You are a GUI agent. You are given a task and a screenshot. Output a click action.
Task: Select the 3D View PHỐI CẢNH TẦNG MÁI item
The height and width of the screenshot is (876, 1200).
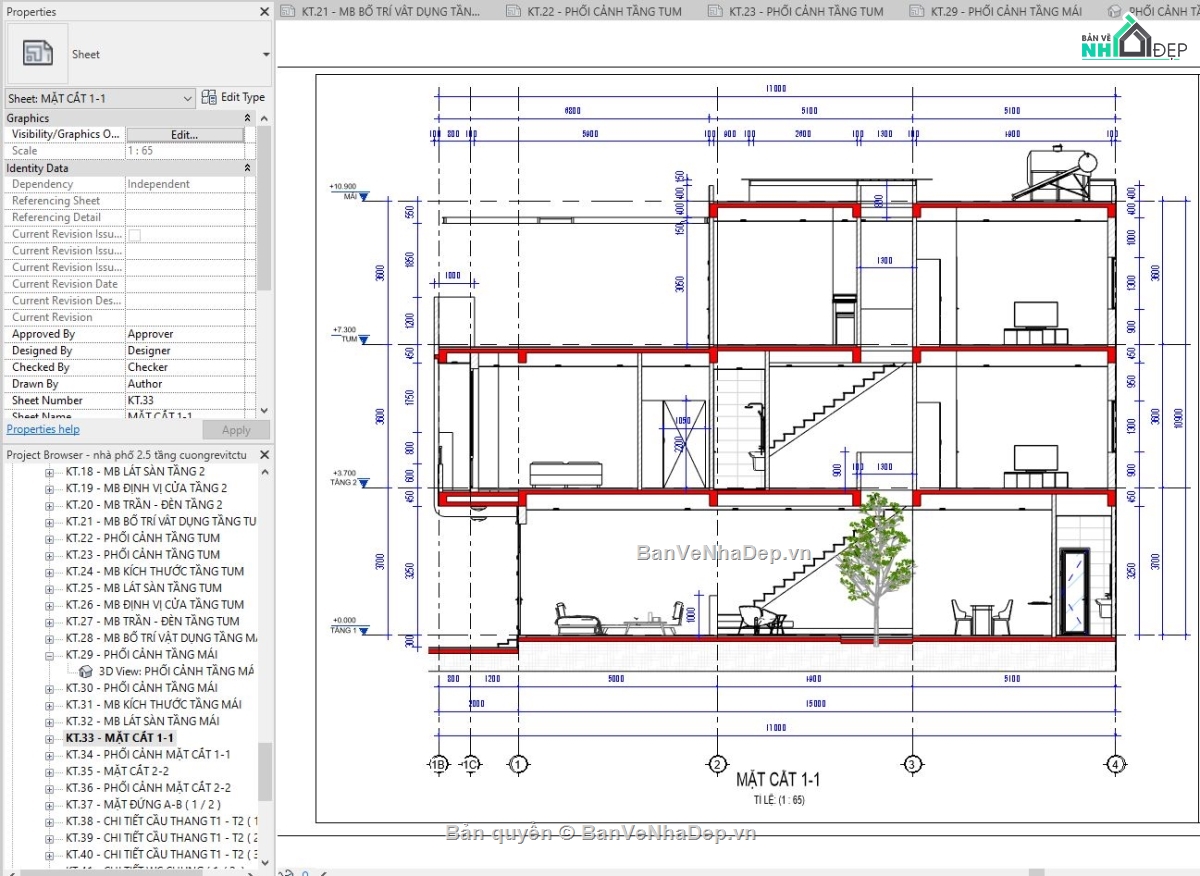(166, 671)
